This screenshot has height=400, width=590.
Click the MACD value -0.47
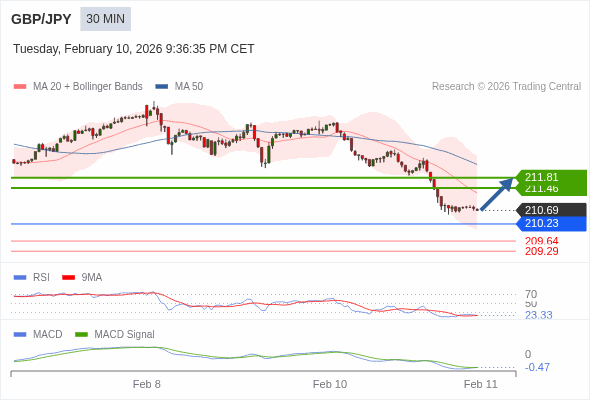(537, 367)
